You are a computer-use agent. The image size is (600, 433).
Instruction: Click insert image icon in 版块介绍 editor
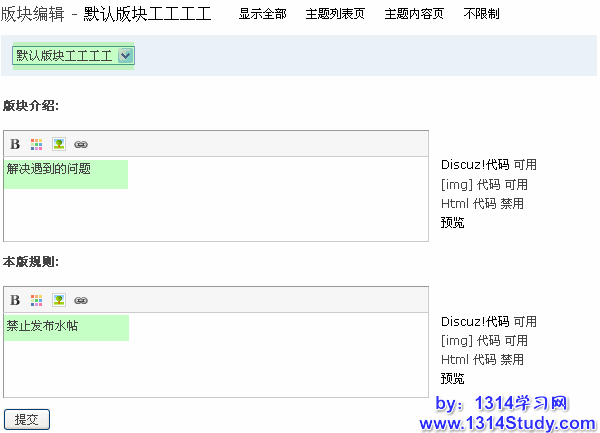(x=59, y=144)
